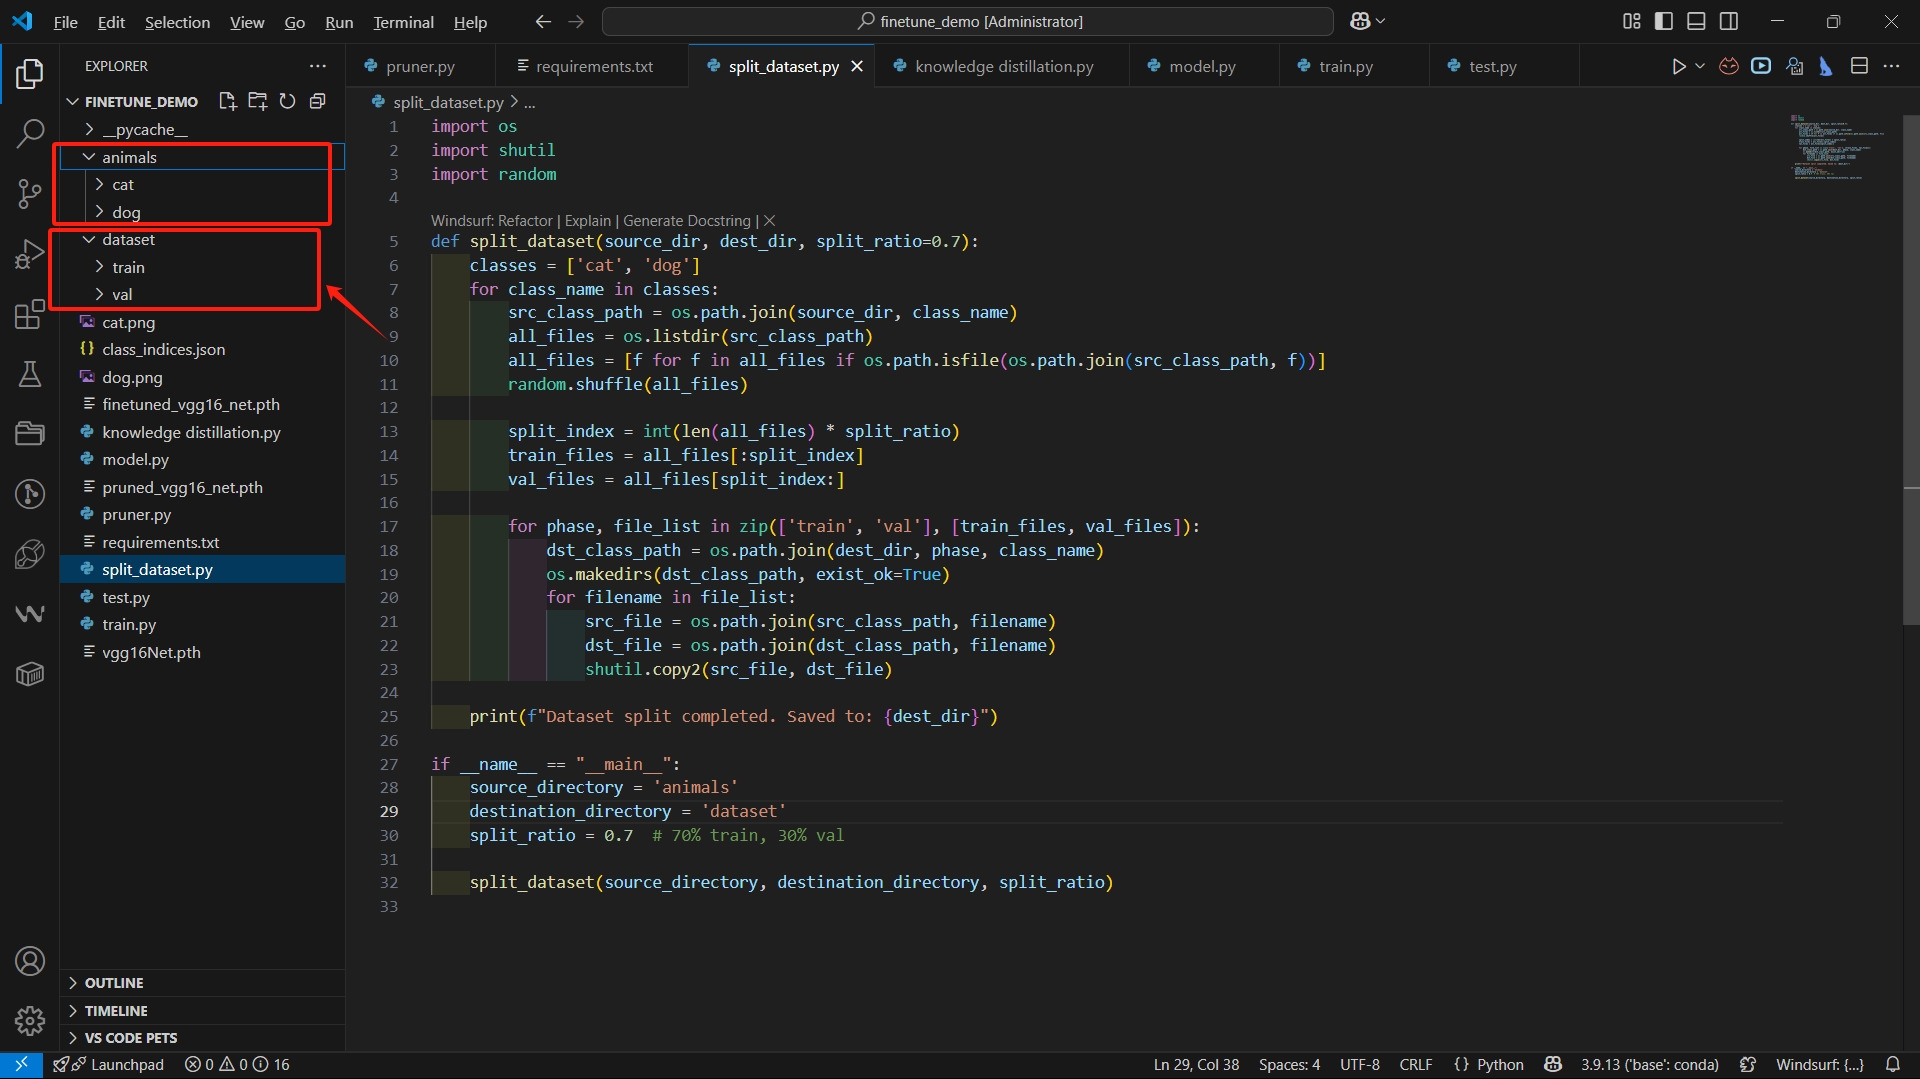
Task: Create a new file in FINETUNE_DEMO
Action: [x=228, y=101]
